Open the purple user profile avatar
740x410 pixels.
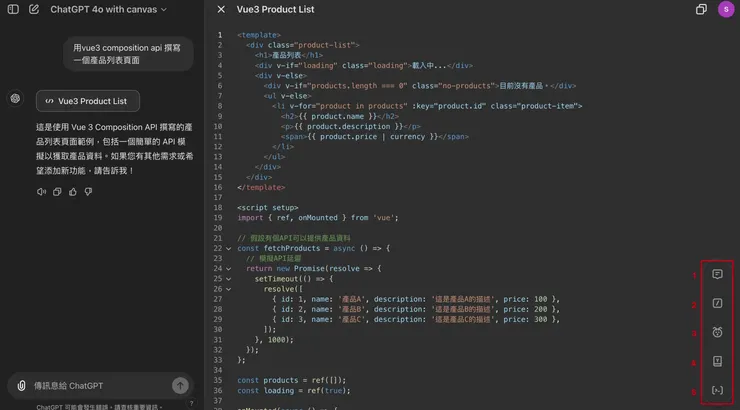click(726, 9)
